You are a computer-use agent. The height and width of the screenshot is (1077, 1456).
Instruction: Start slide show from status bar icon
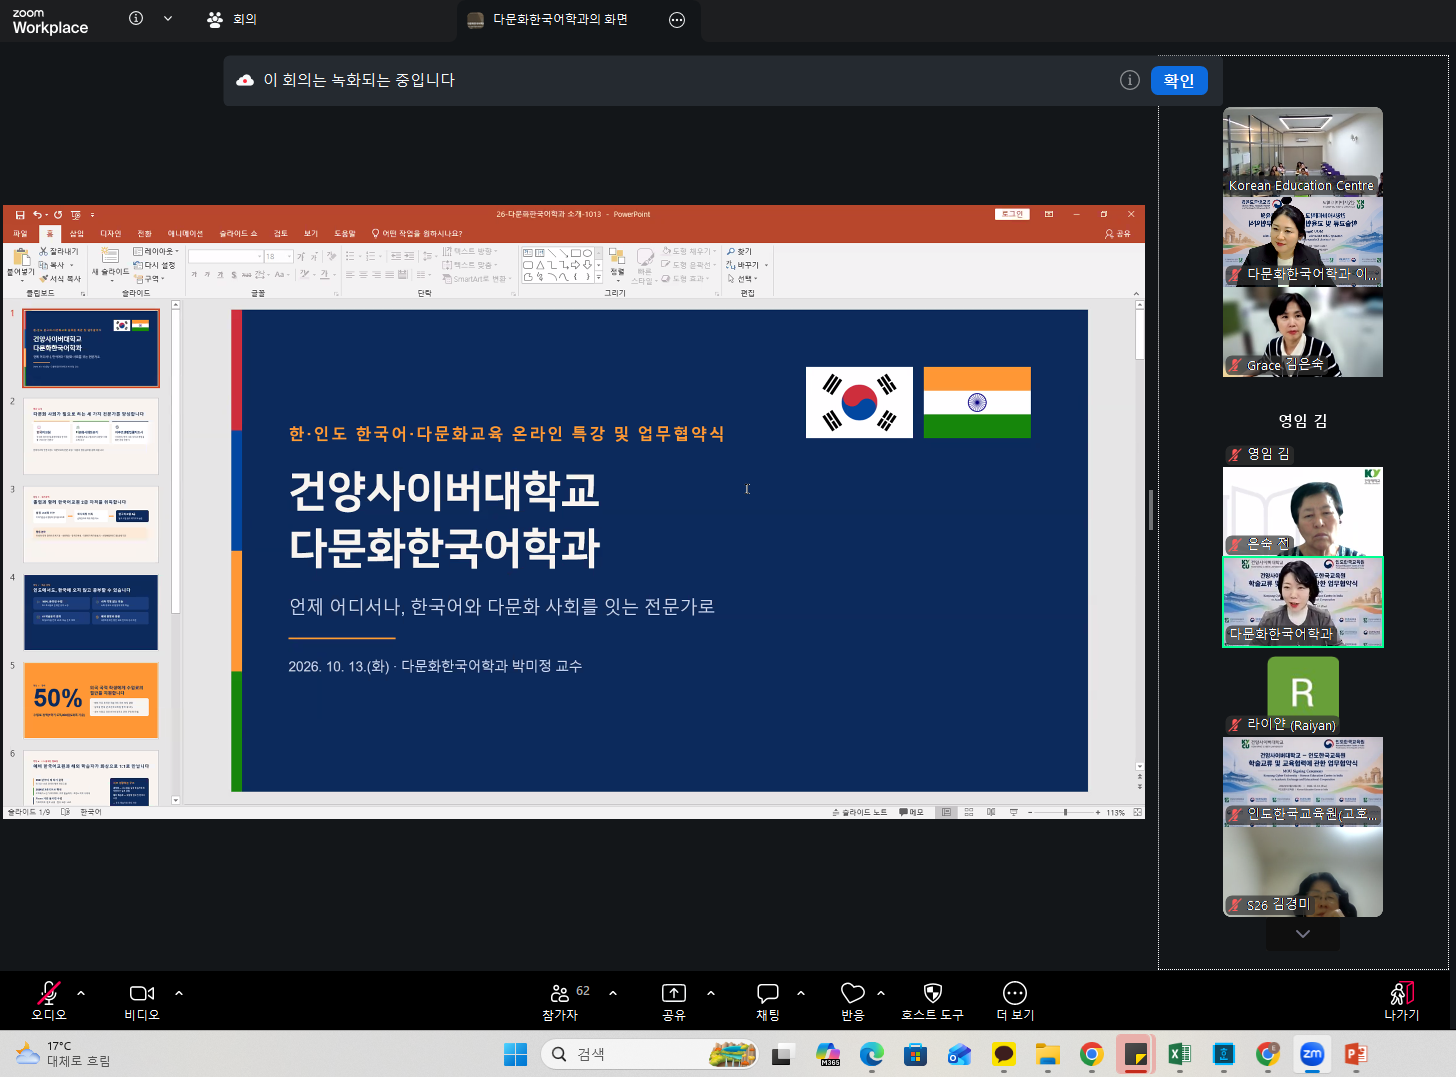click(1013, 812)
